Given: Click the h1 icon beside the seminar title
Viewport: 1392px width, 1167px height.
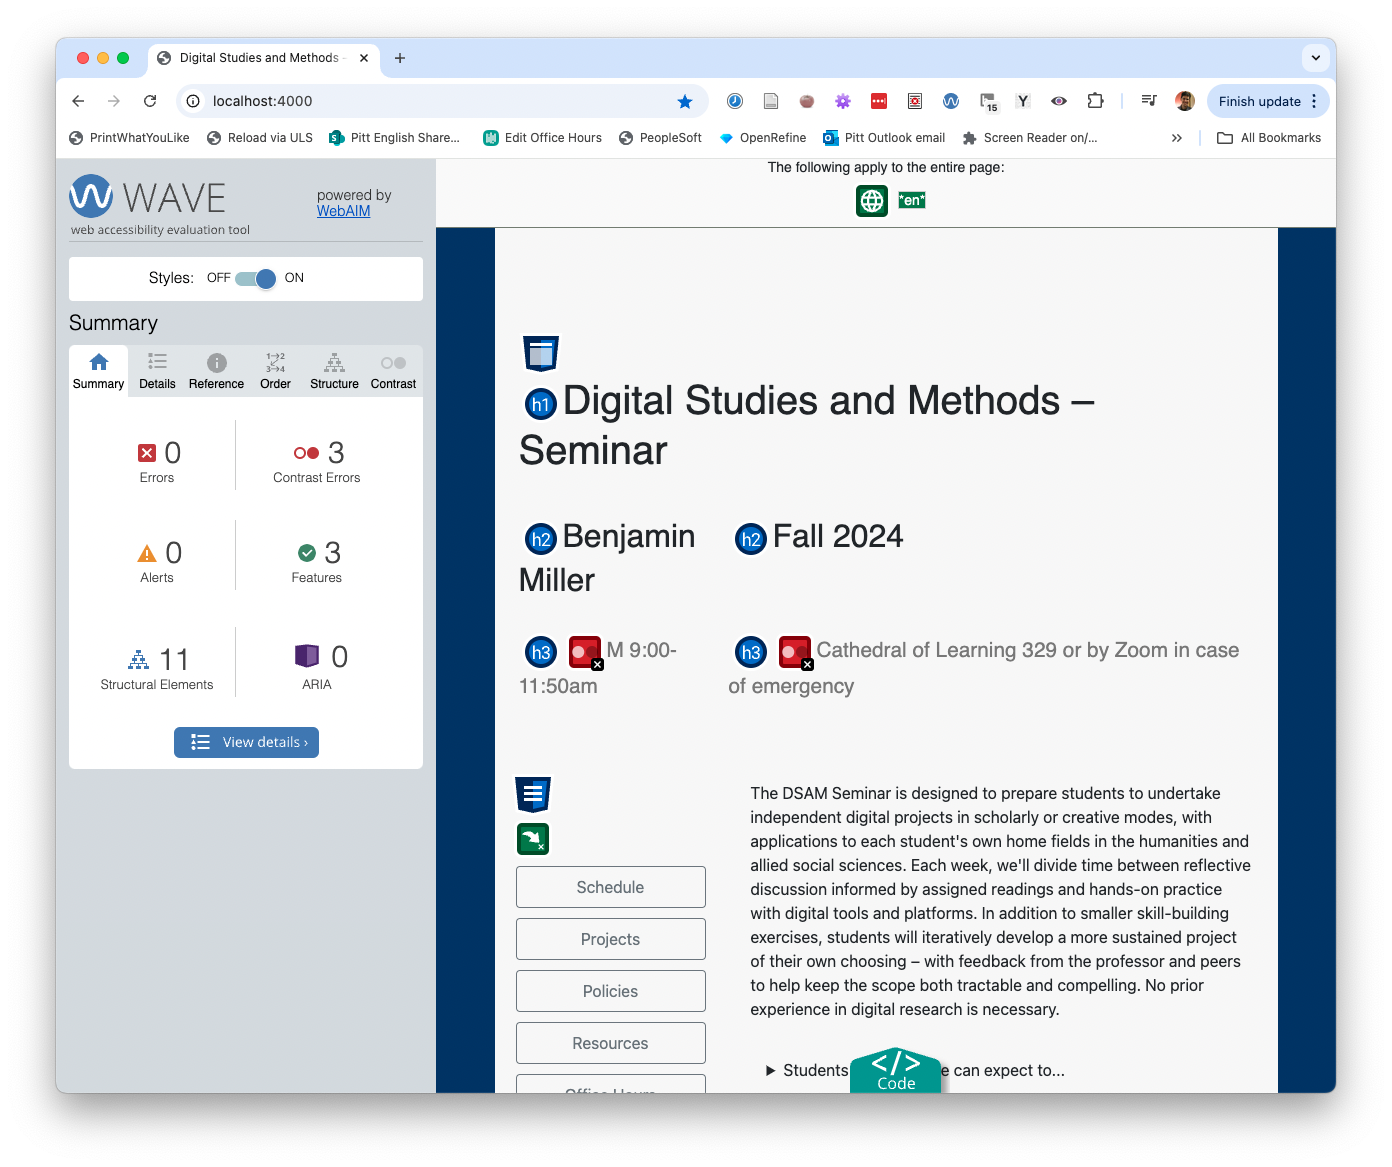Looking at the screenshot, I should [540, 403].
